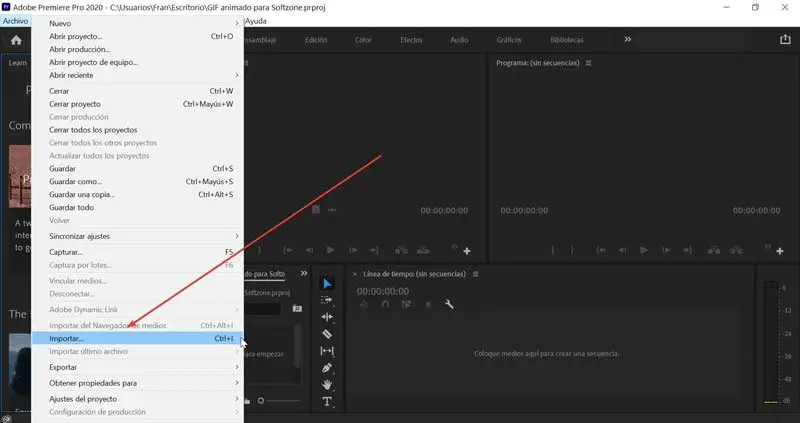The height and width of the screenshot is (423, 800).
Task: Click Insert button in Source monitor
Action: (401, 251)
